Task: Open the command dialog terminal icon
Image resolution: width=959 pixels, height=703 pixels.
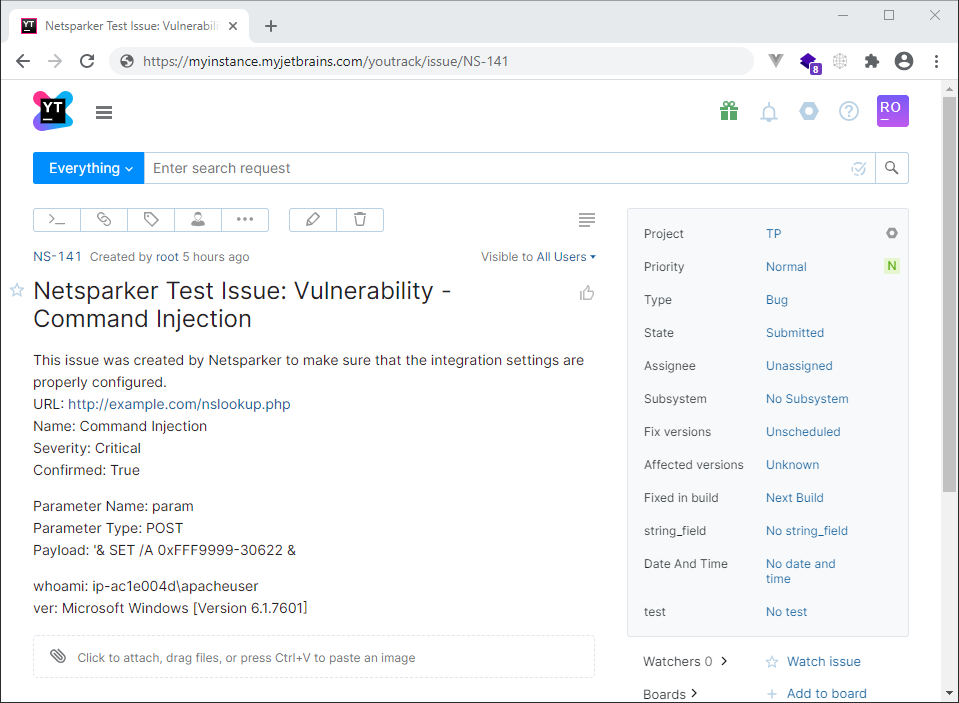Action: [x=56, y=219]
